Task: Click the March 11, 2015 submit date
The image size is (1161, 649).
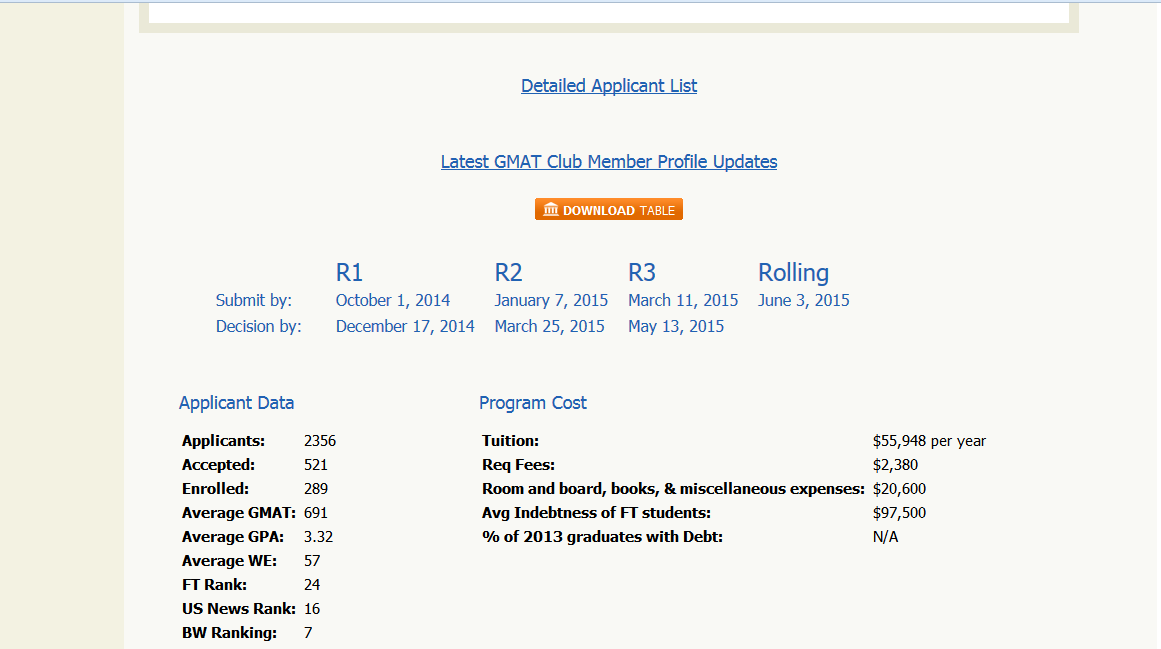Action: coord(683,300)
